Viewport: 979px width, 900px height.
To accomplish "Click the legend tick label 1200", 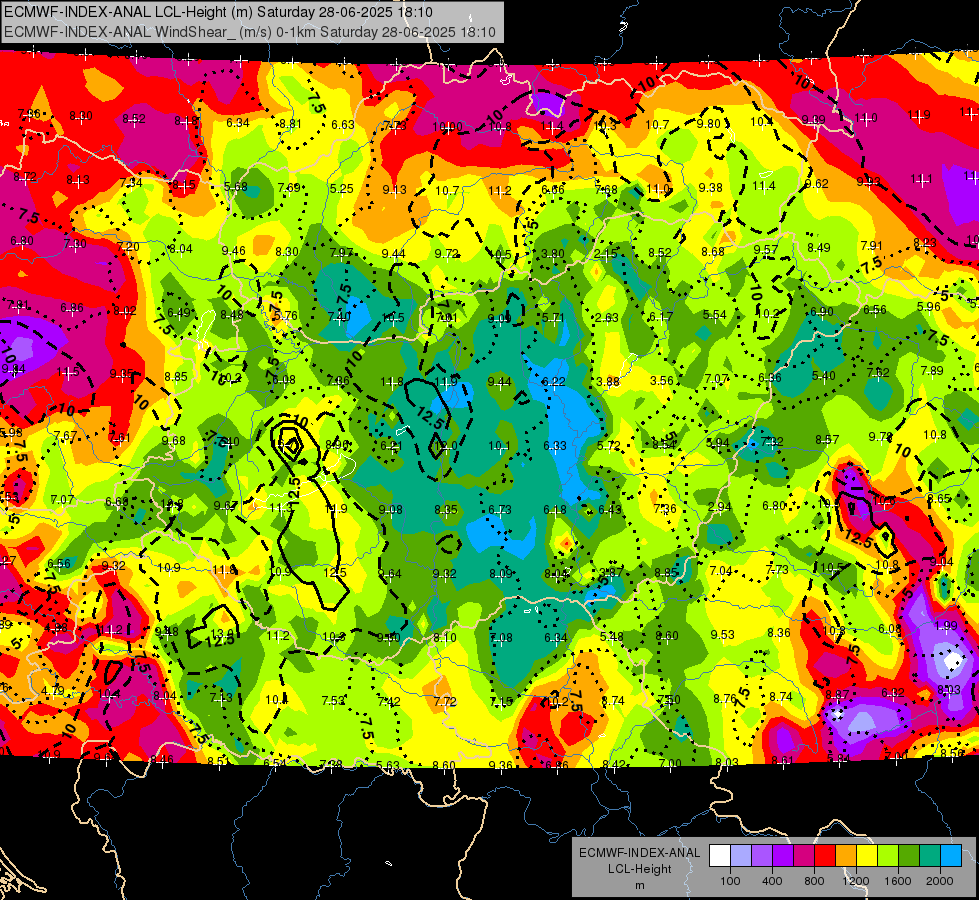I will [x=856, y=881].
